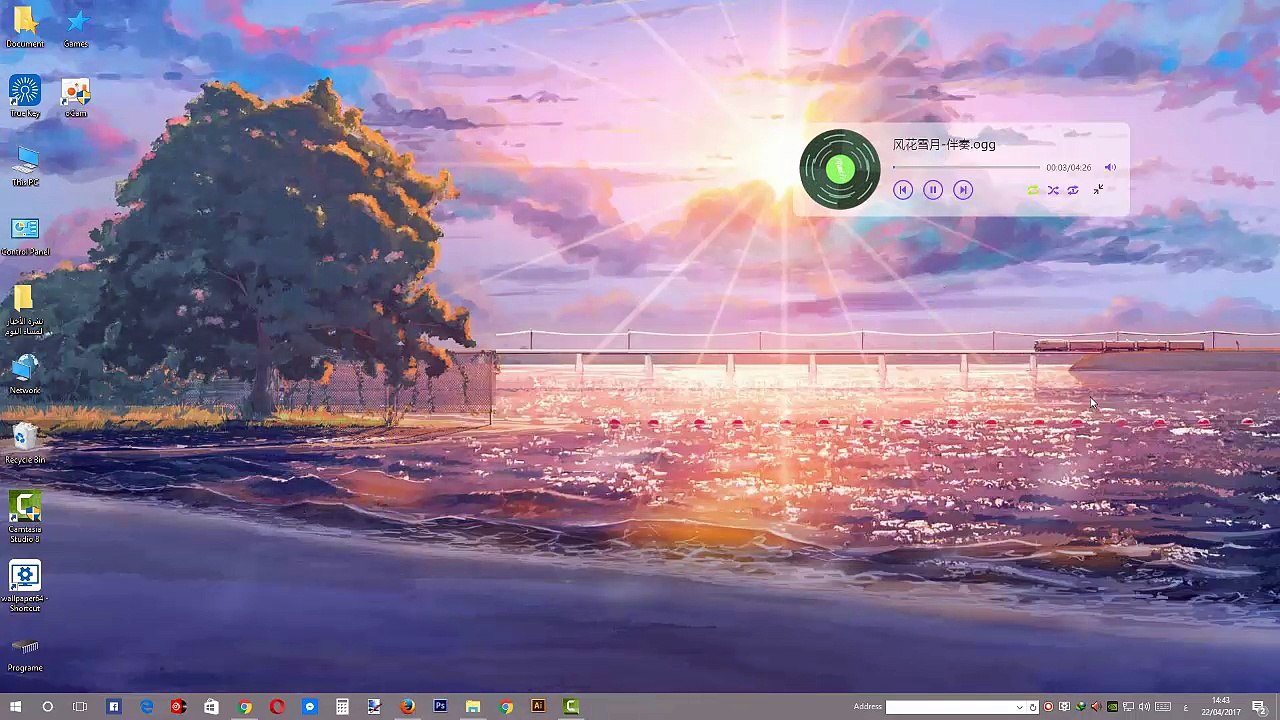
Task: Open Messenger from taskbar
Action: 309,707
